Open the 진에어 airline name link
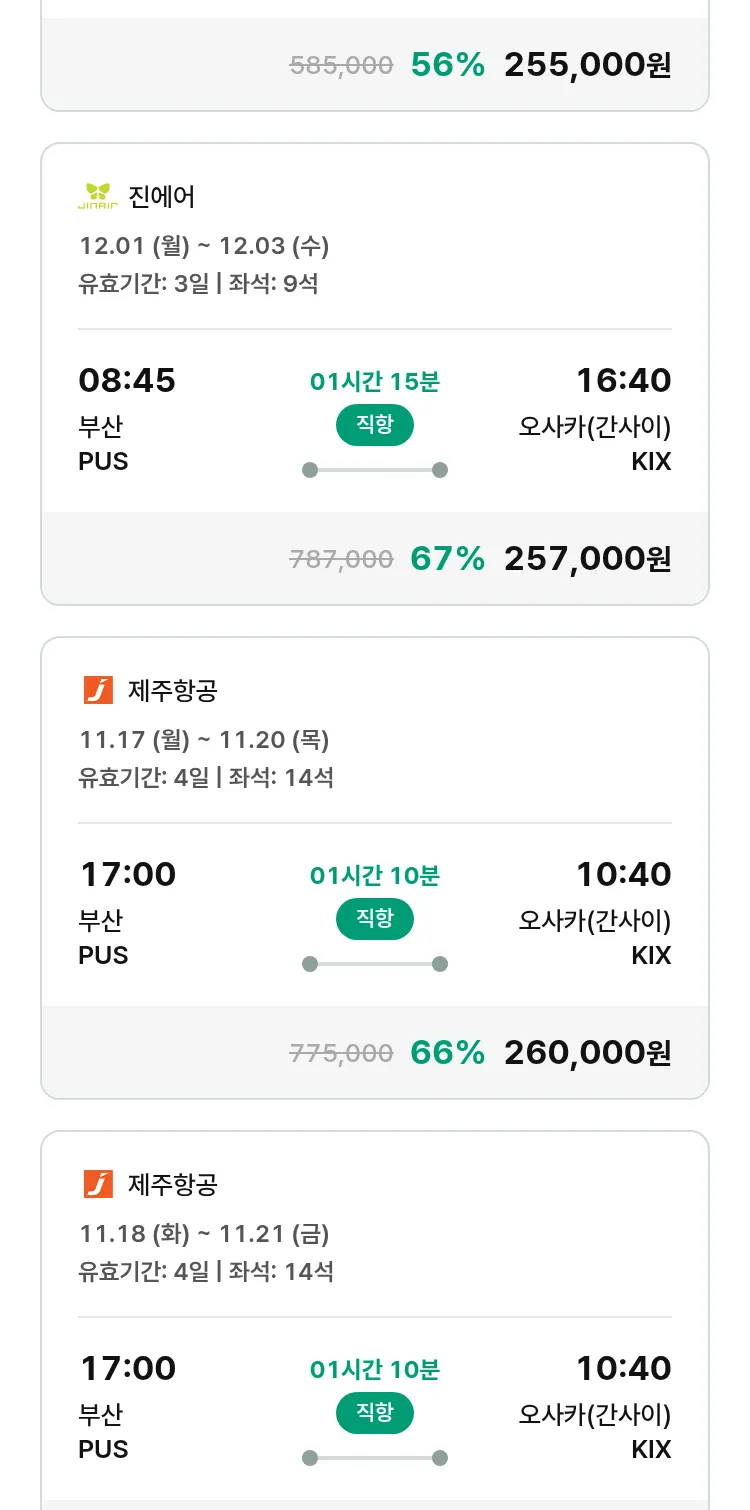 pos(162,196)
